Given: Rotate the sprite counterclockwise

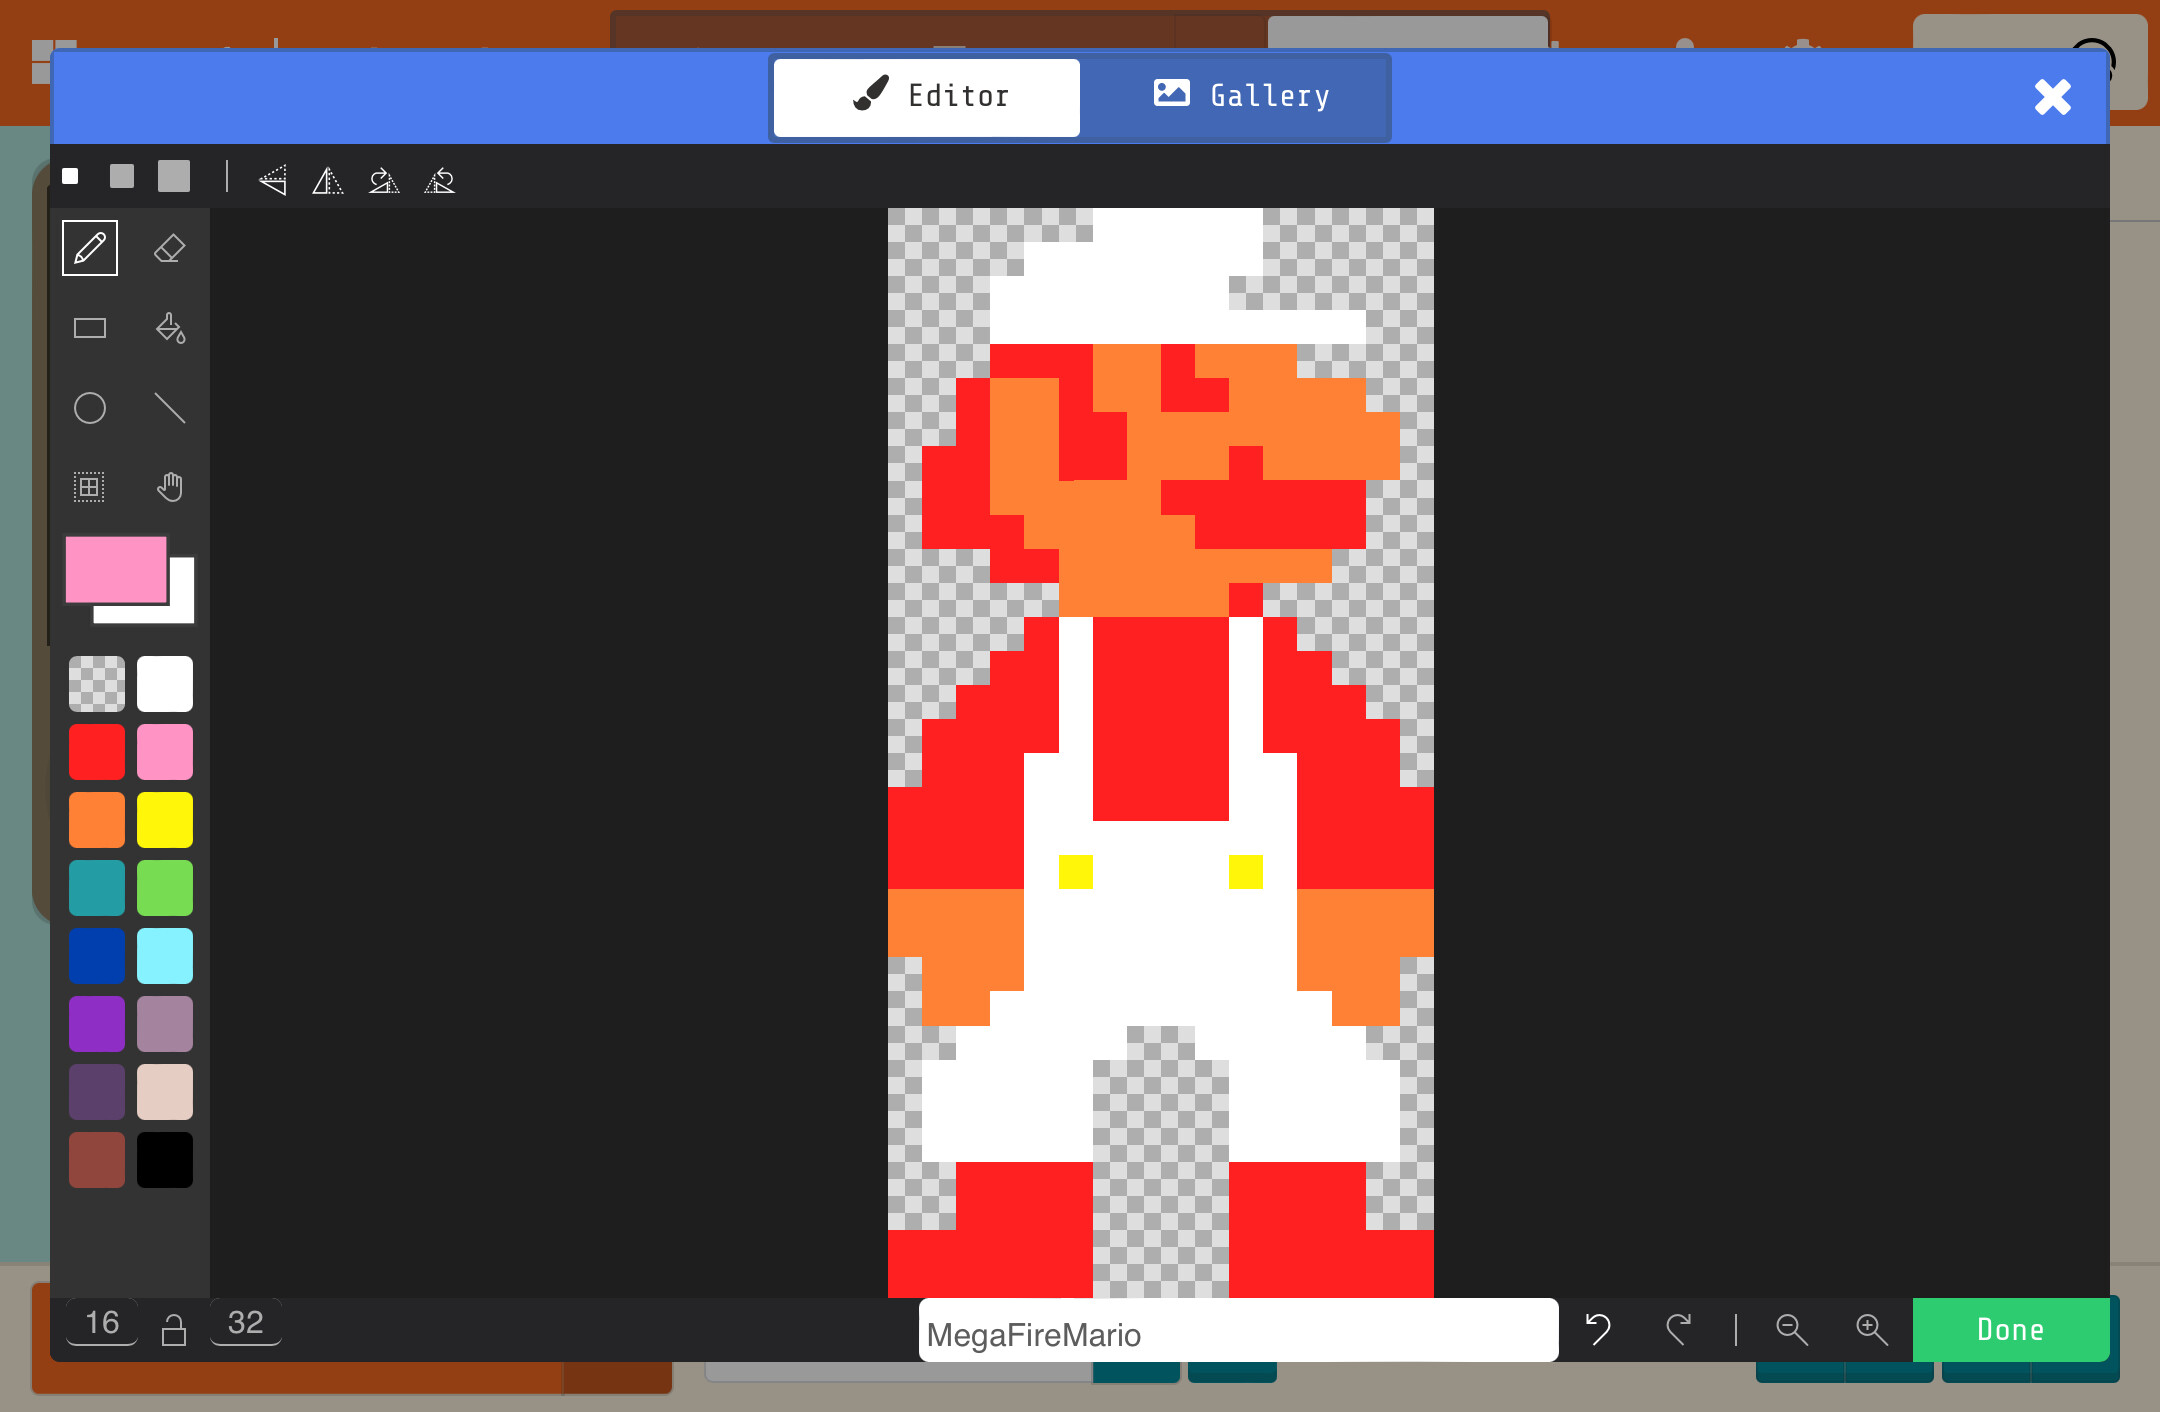Looking at the screenshot, I should (440, 180).
